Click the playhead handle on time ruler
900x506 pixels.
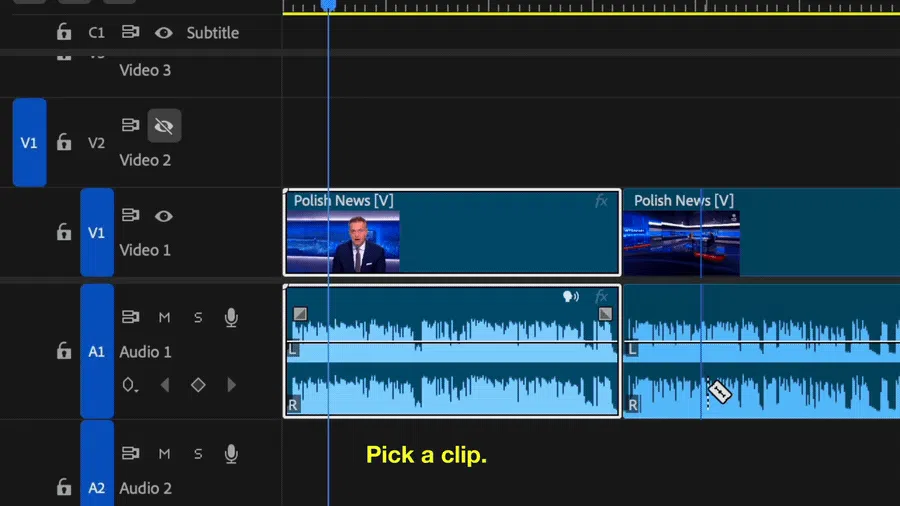328,5
